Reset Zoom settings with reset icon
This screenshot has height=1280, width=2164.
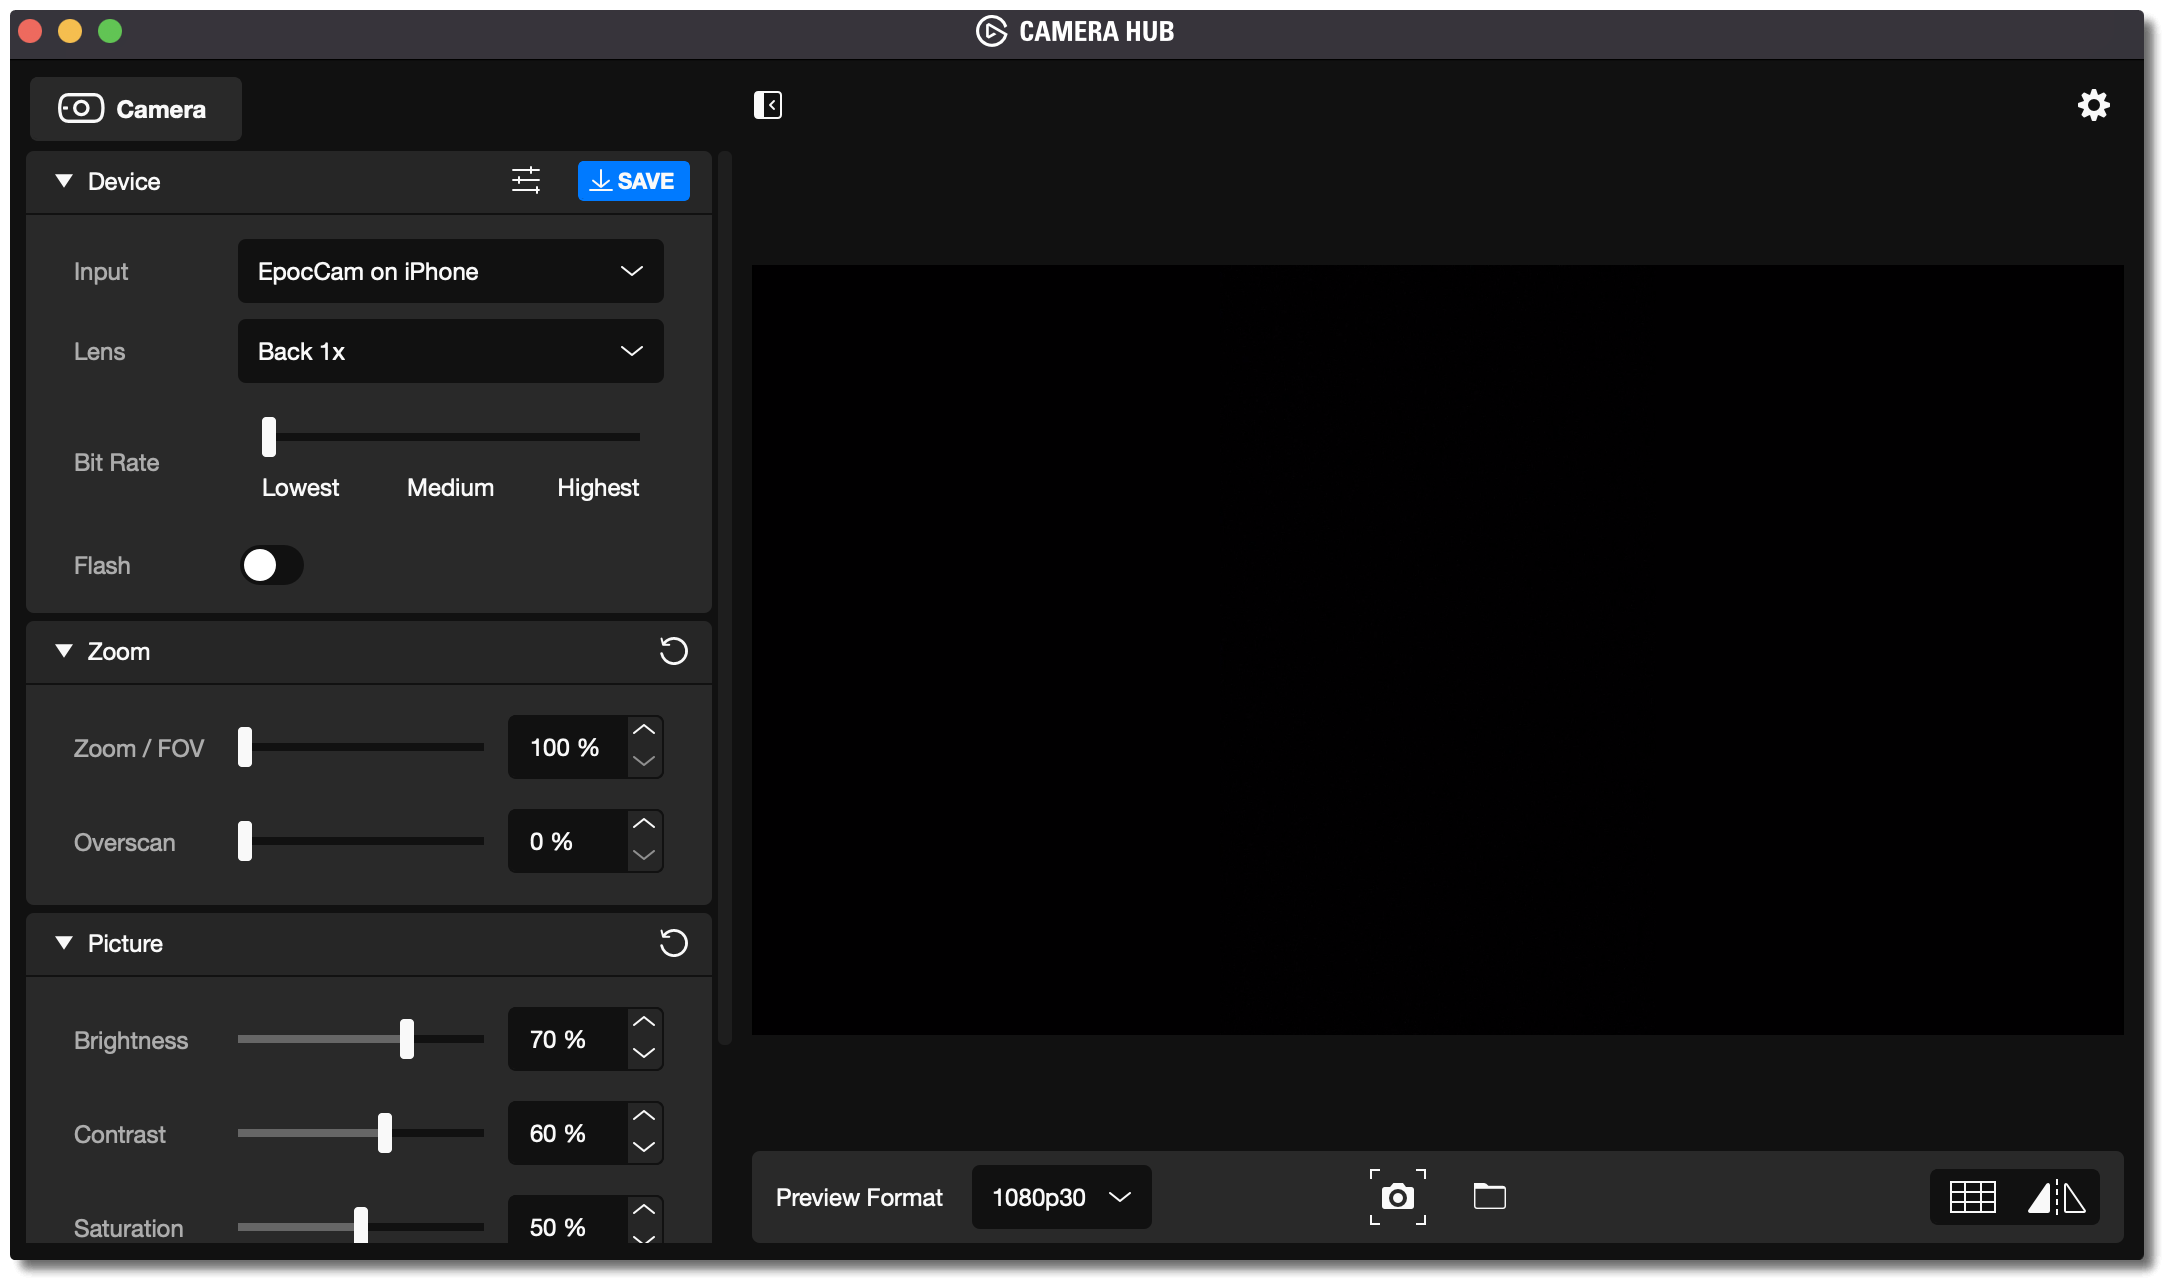(x=674, y=652)
